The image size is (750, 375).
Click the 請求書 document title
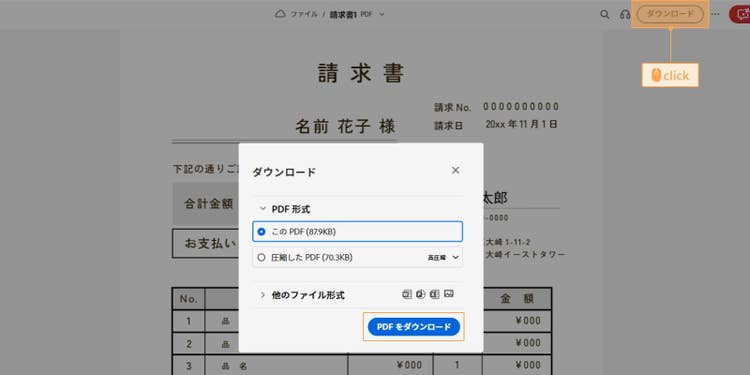tap(362, 73)
